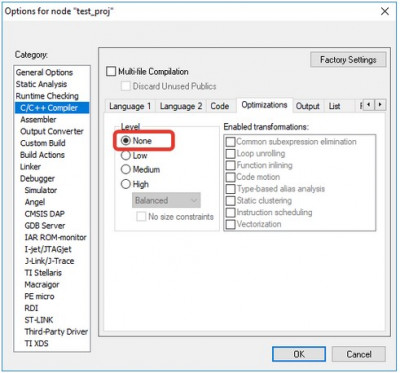The image size is (400, 373).
Task: Select Static Analysis category
Action: [41, 84]
